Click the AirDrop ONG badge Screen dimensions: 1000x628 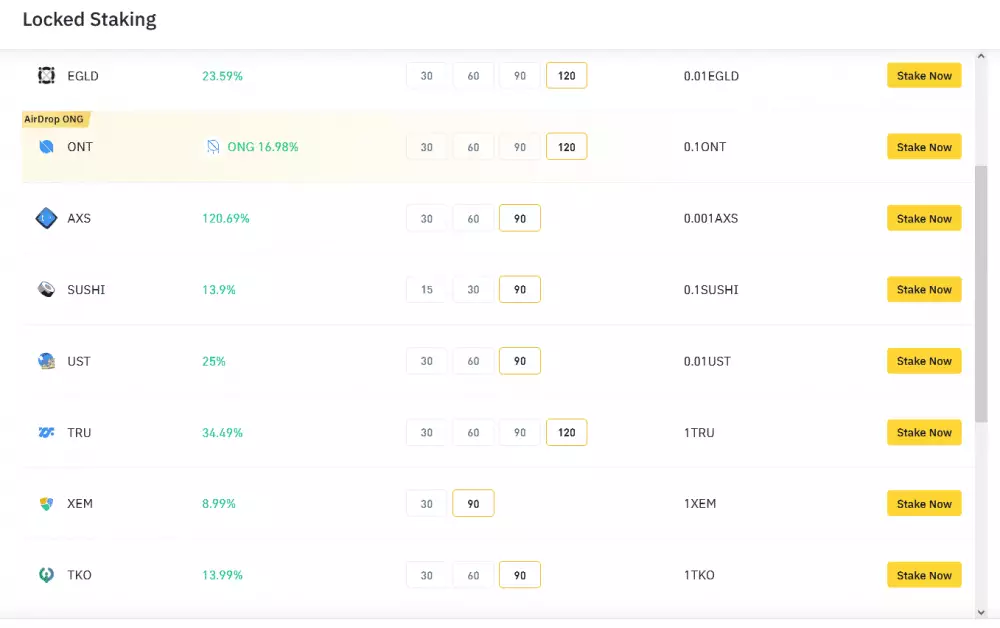click(x=55, y=119)
